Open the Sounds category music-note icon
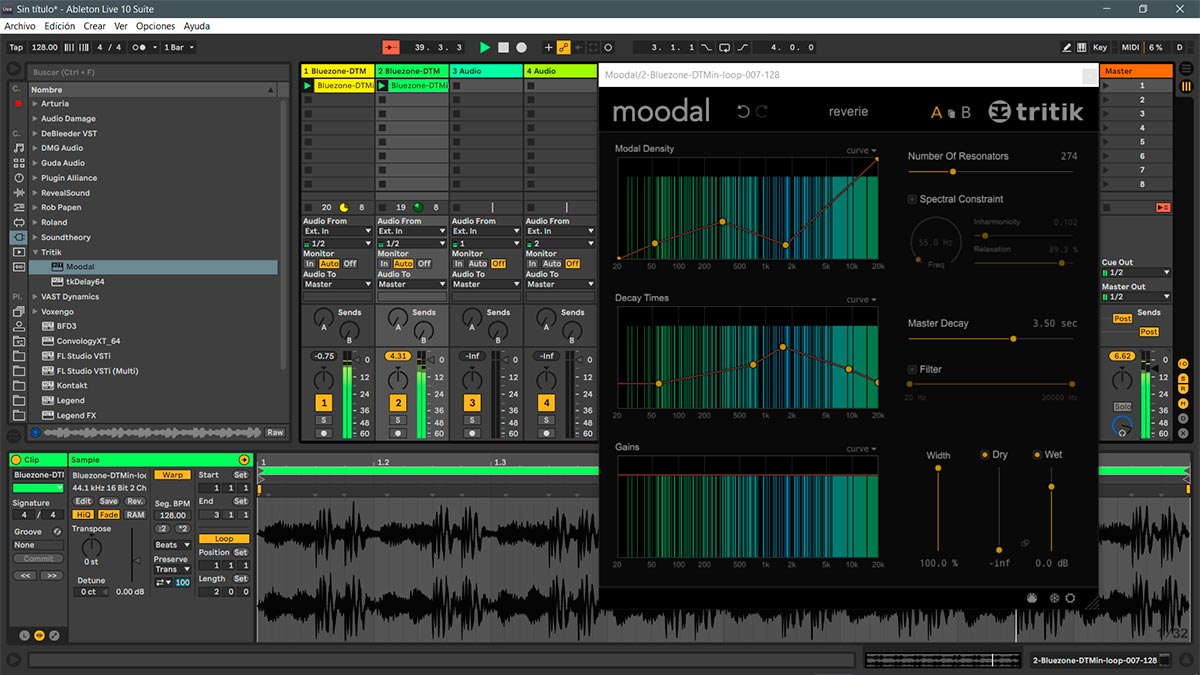The height and width of the screenshot is (675, 1200). [17, 148]
